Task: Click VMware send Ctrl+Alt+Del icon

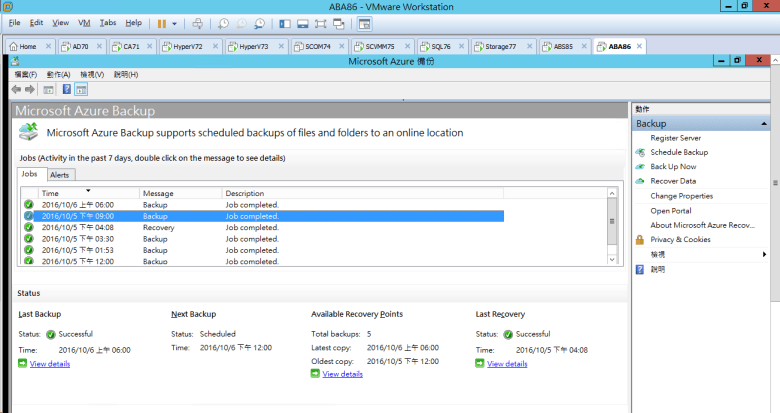Action: 197,23
